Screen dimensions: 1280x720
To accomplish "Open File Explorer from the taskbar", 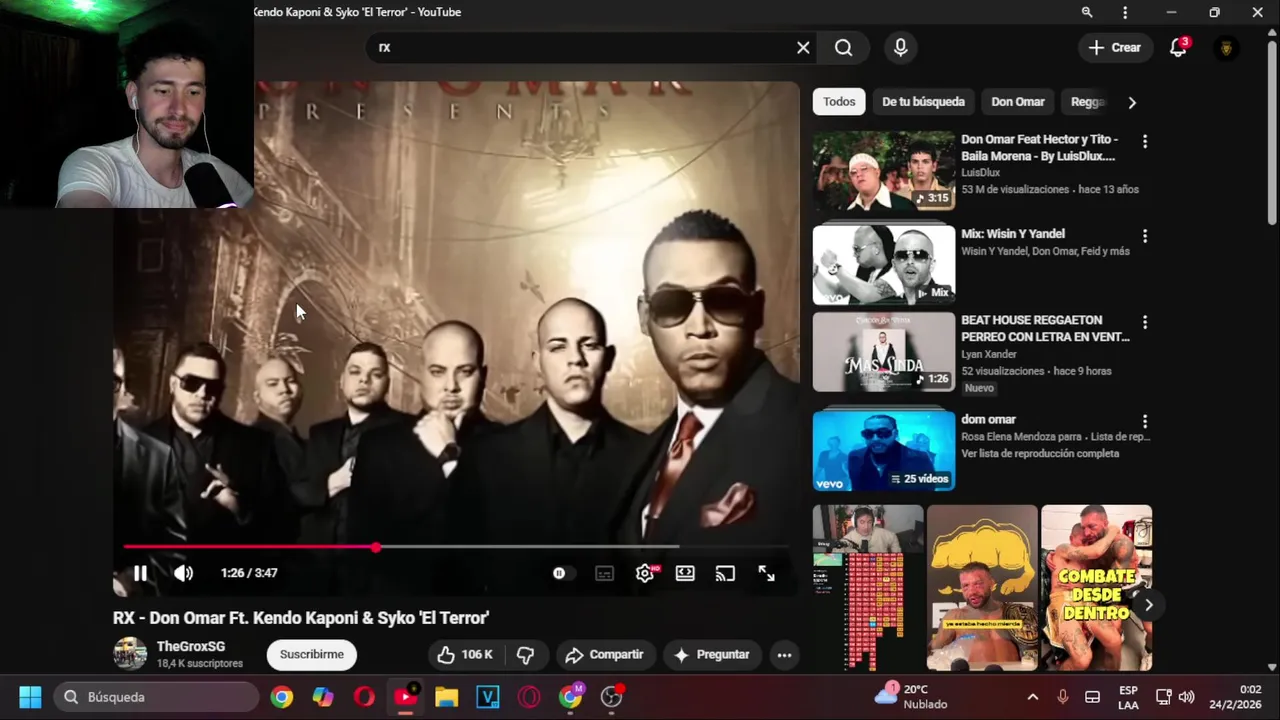I will click(446, 697).
